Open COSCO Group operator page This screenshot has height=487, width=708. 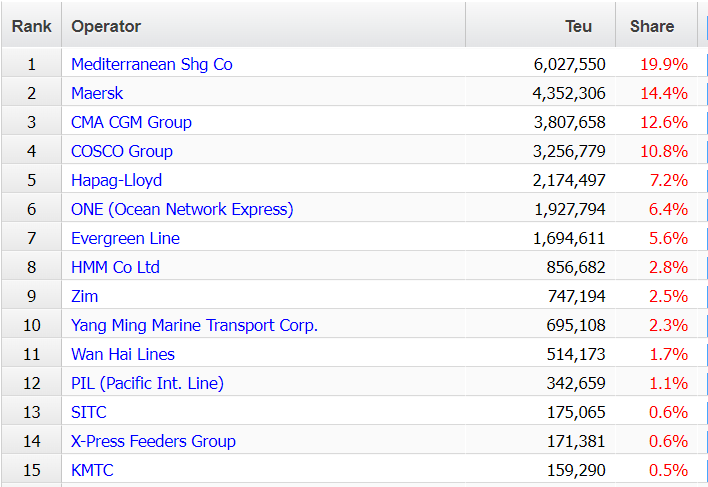pos(122,151)
